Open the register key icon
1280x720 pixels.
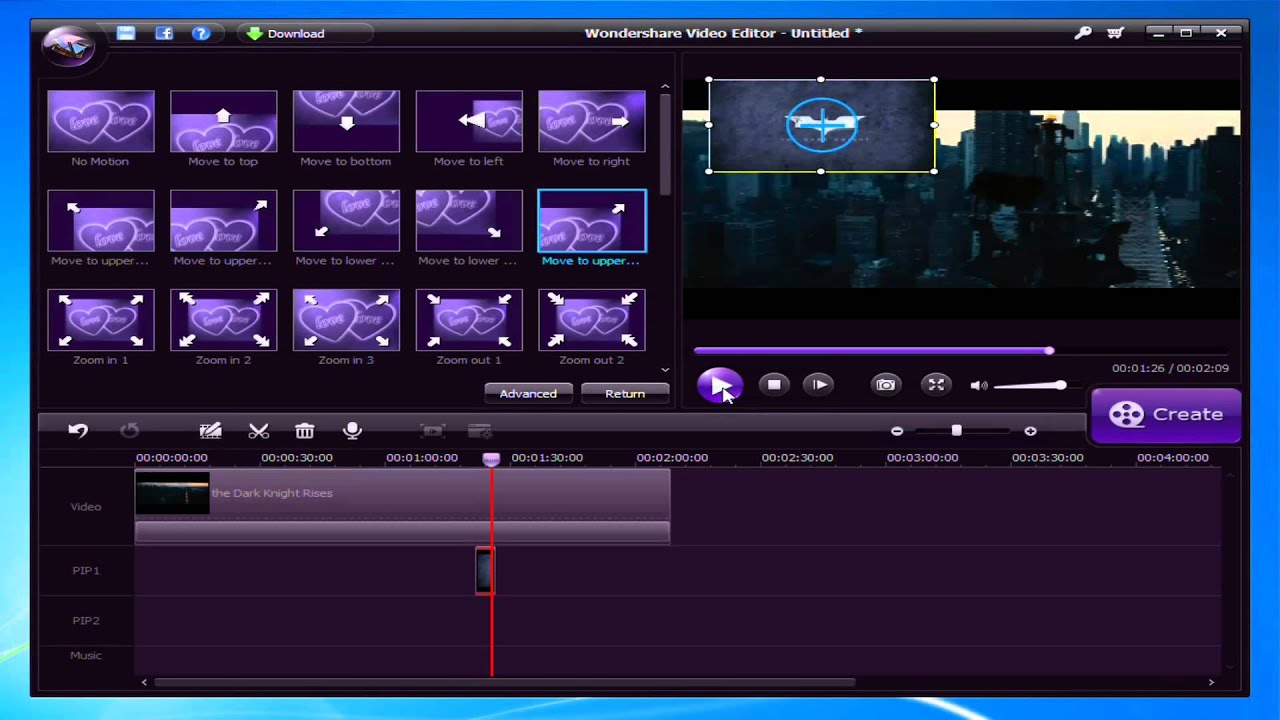[x=1083, y=33]
